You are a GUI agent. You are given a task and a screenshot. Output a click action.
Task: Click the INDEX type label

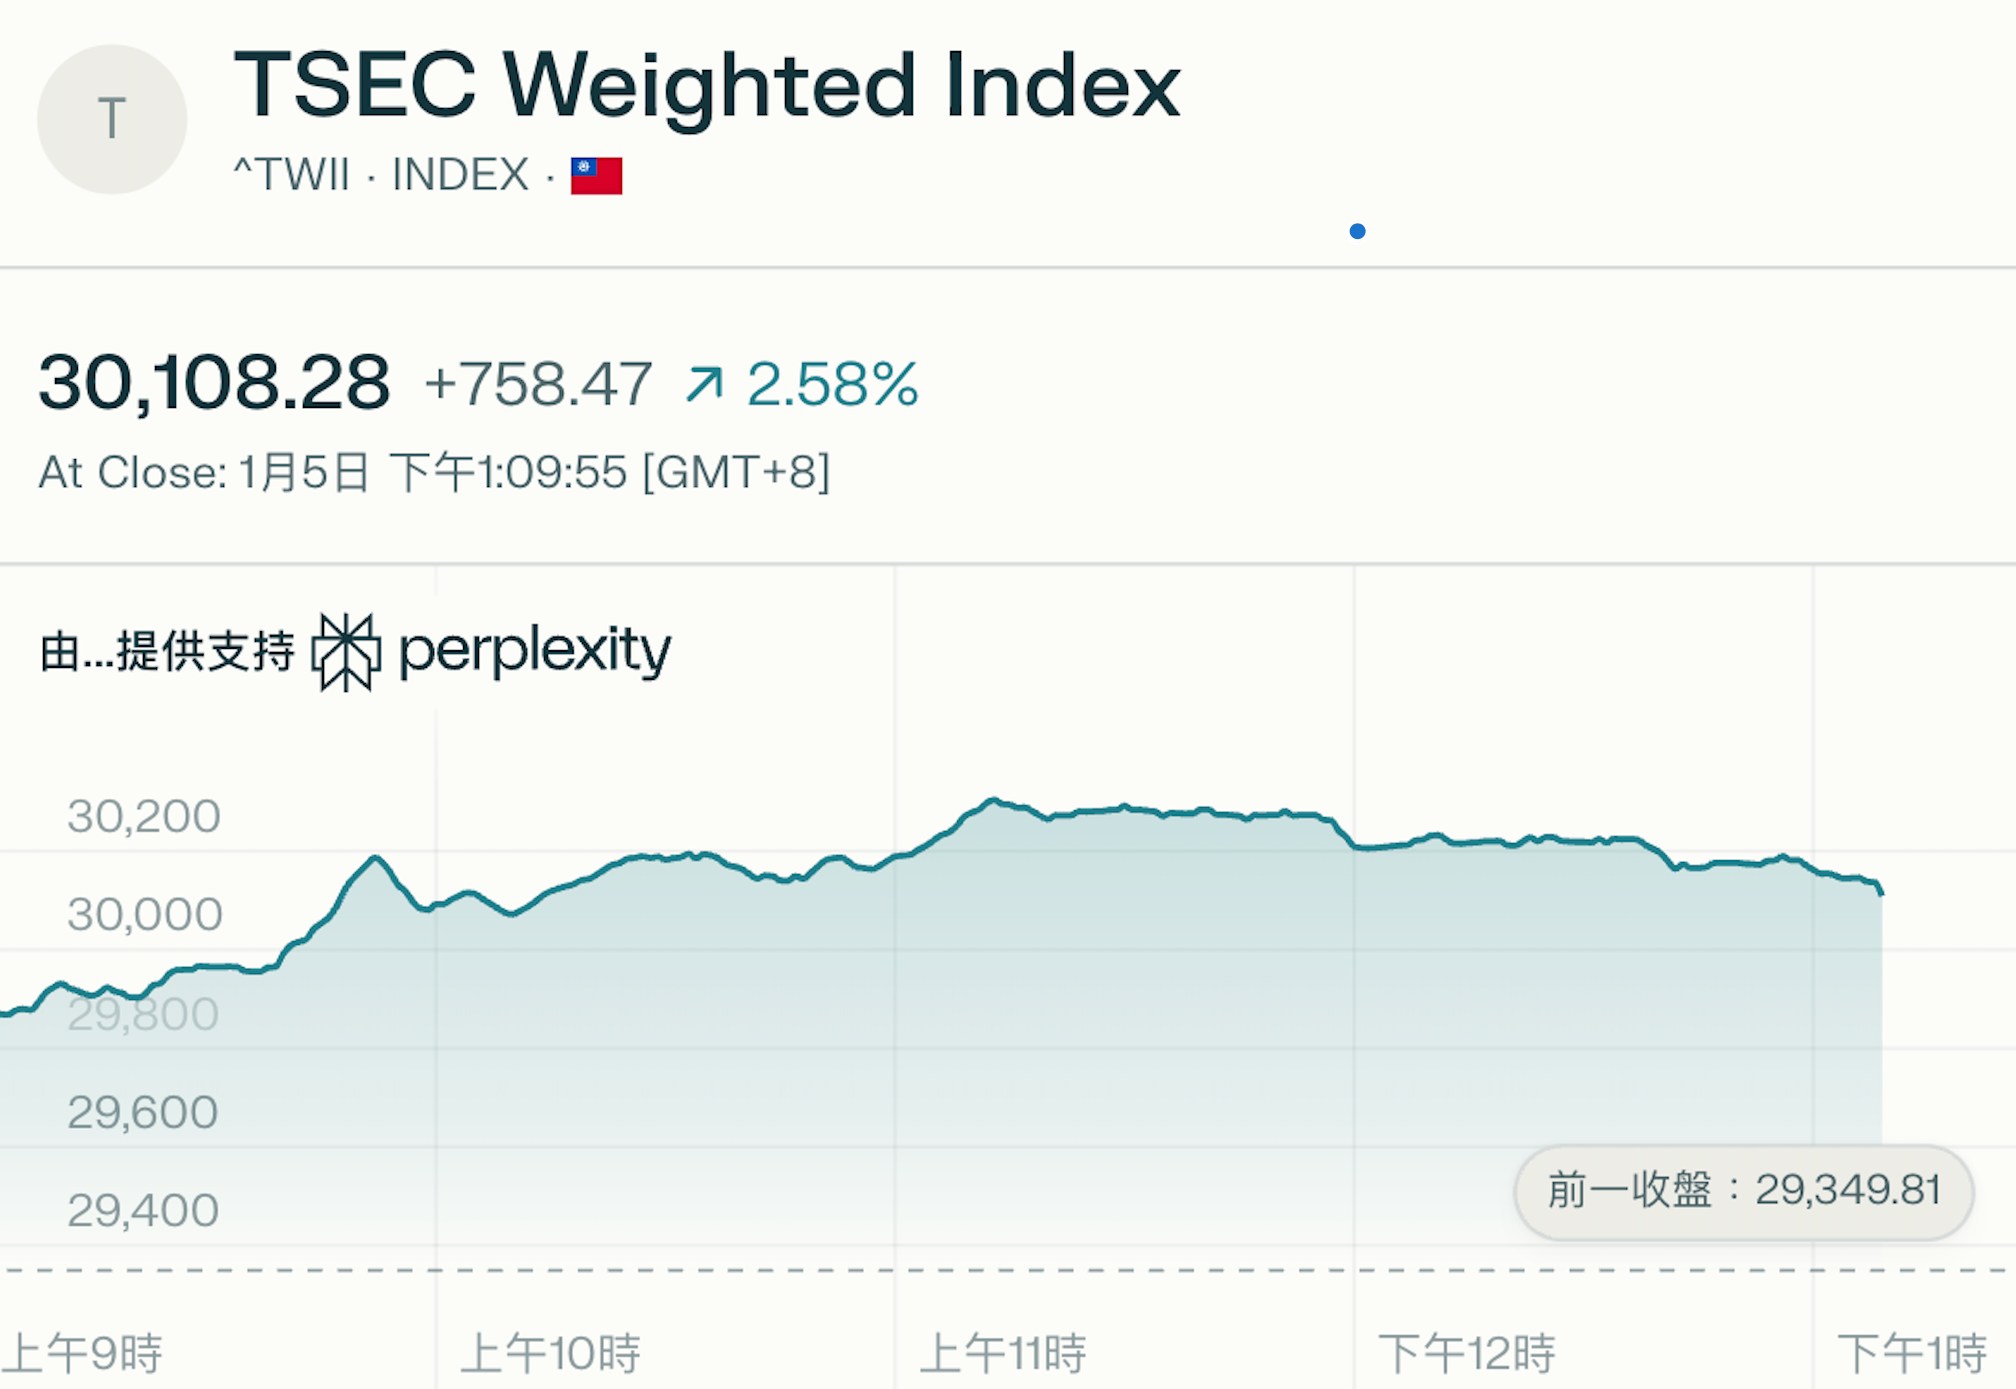point(460,175)
